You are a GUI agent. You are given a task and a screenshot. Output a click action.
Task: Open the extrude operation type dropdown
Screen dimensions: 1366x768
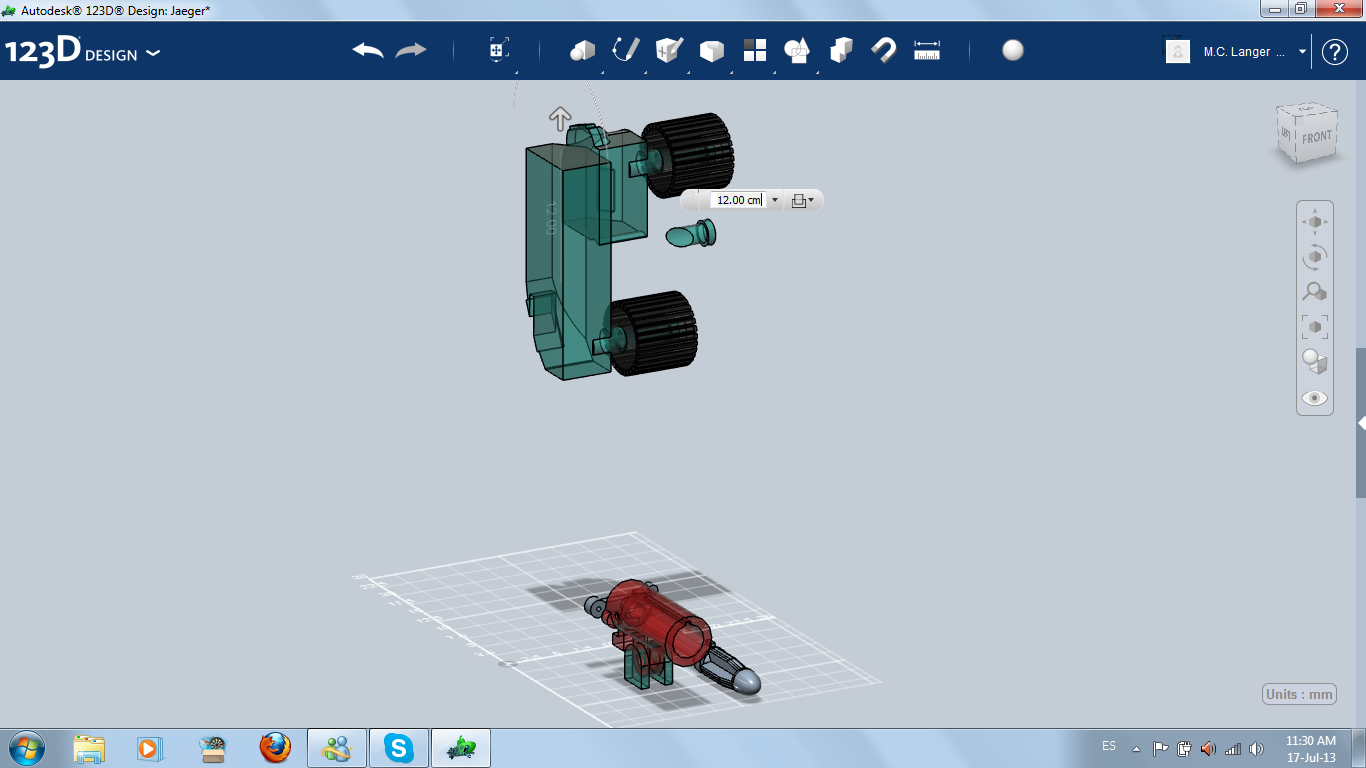point(802,200)
